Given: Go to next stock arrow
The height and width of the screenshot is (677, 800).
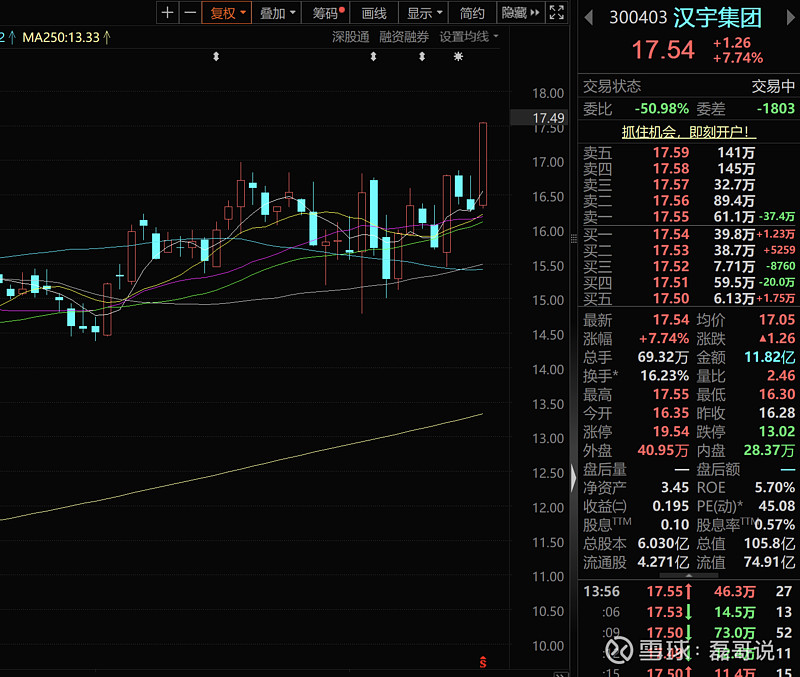Looking at the screenshot, I should coord(790,18).
